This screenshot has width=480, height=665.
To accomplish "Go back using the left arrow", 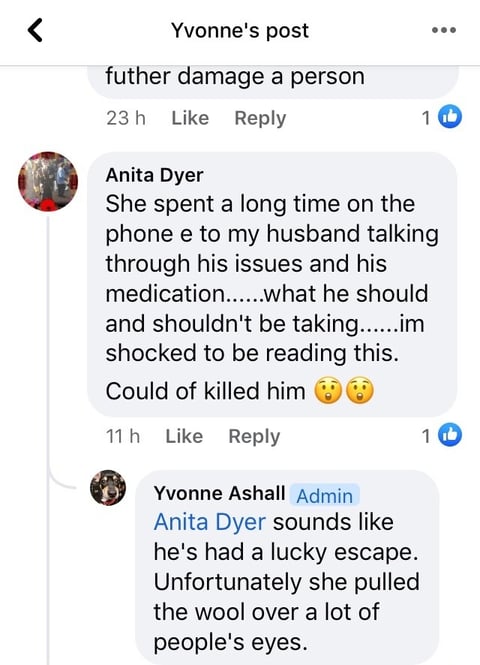I will tap(35, 30).
